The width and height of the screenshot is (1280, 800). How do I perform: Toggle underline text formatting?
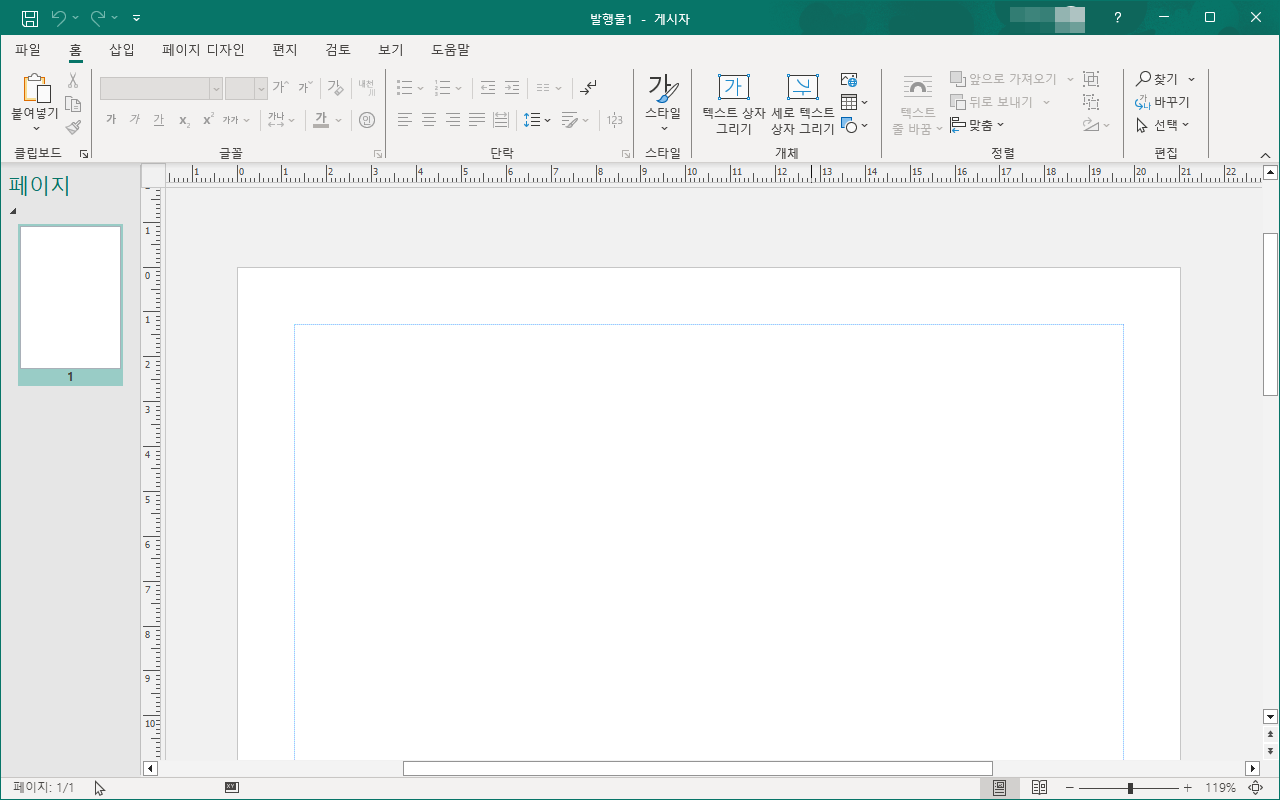point(159,120)
